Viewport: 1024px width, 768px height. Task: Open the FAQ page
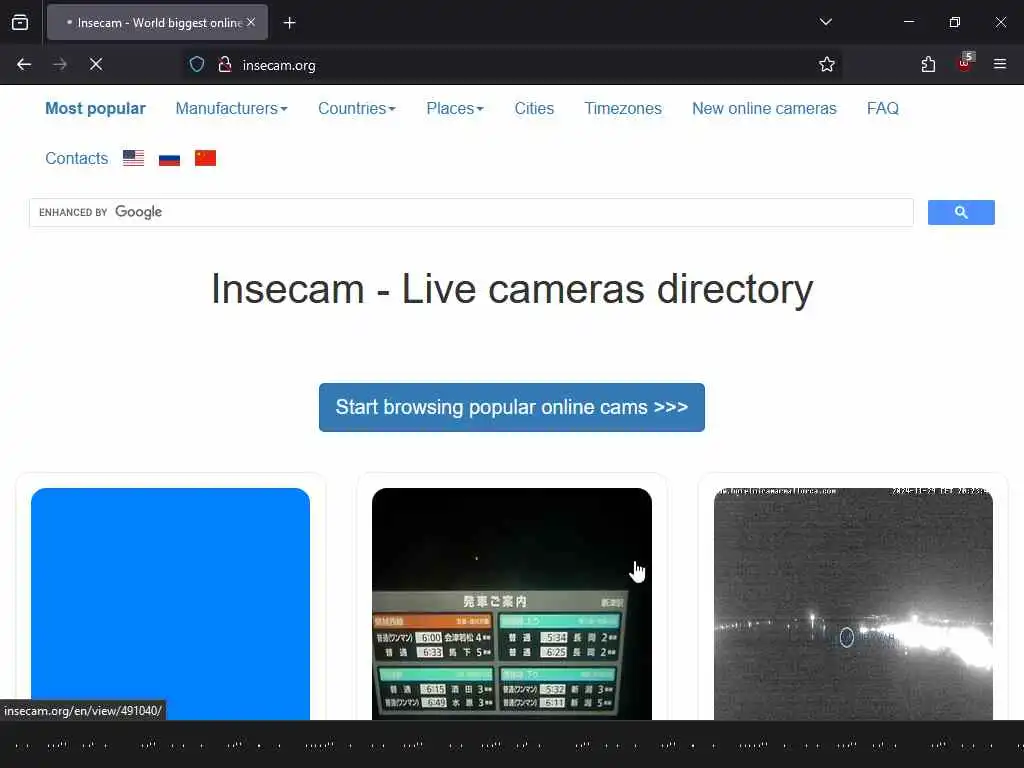[x=883, y=108]
